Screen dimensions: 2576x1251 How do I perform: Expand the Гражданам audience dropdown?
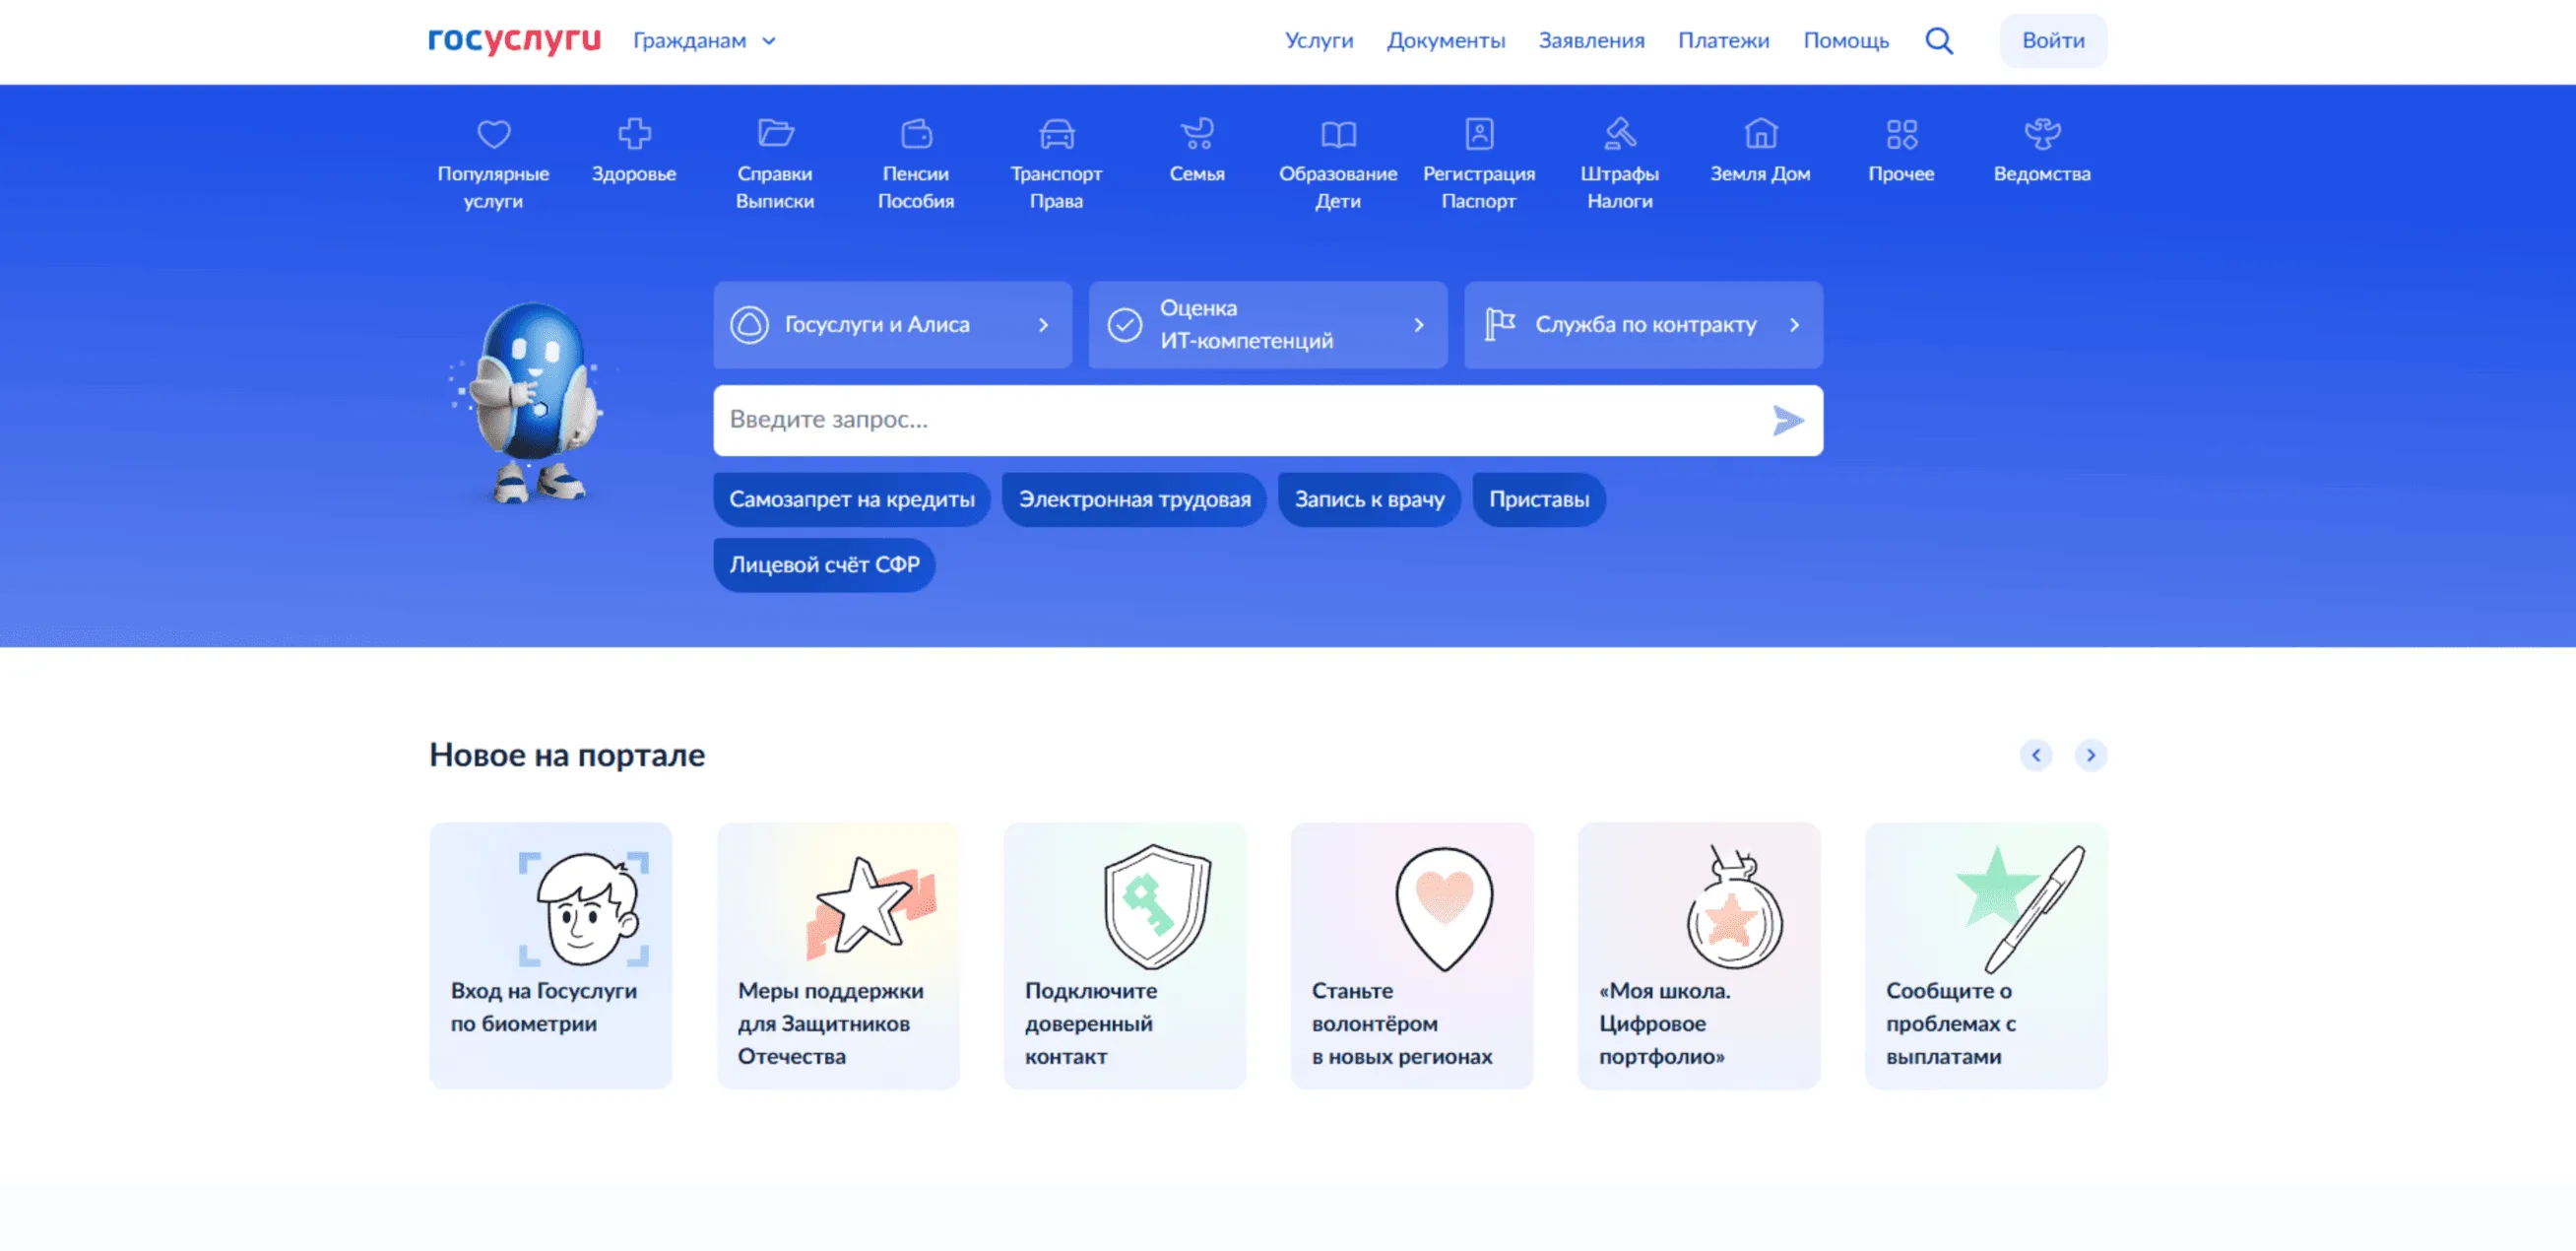click(704, 41)
